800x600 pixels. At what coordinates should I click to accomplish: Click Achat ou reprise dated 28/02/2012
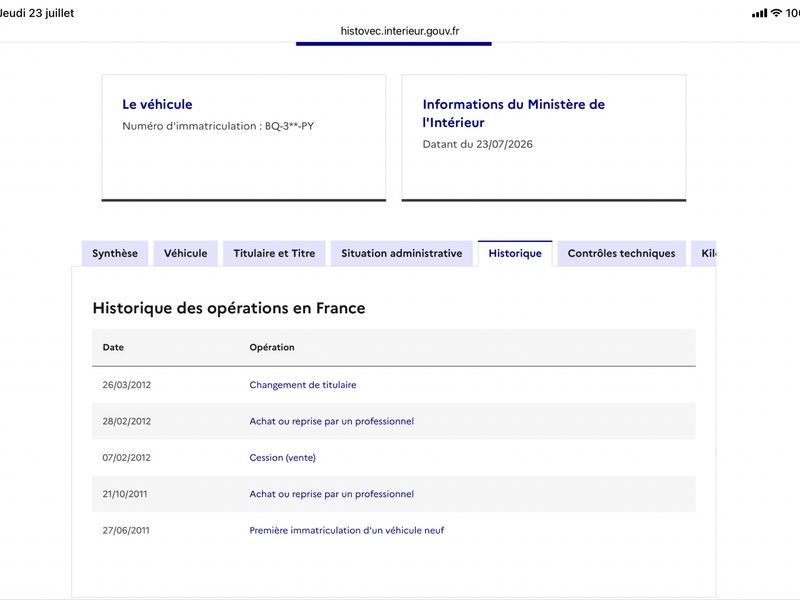331,421
